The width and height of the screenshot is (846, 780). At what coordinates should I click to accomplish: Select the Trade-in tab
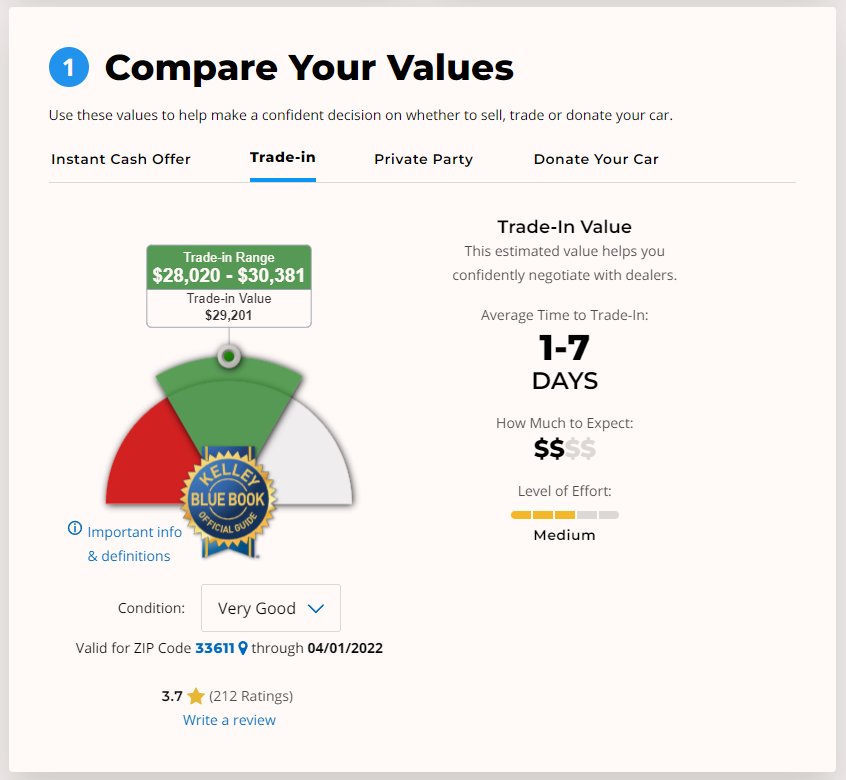coord(283,158)
